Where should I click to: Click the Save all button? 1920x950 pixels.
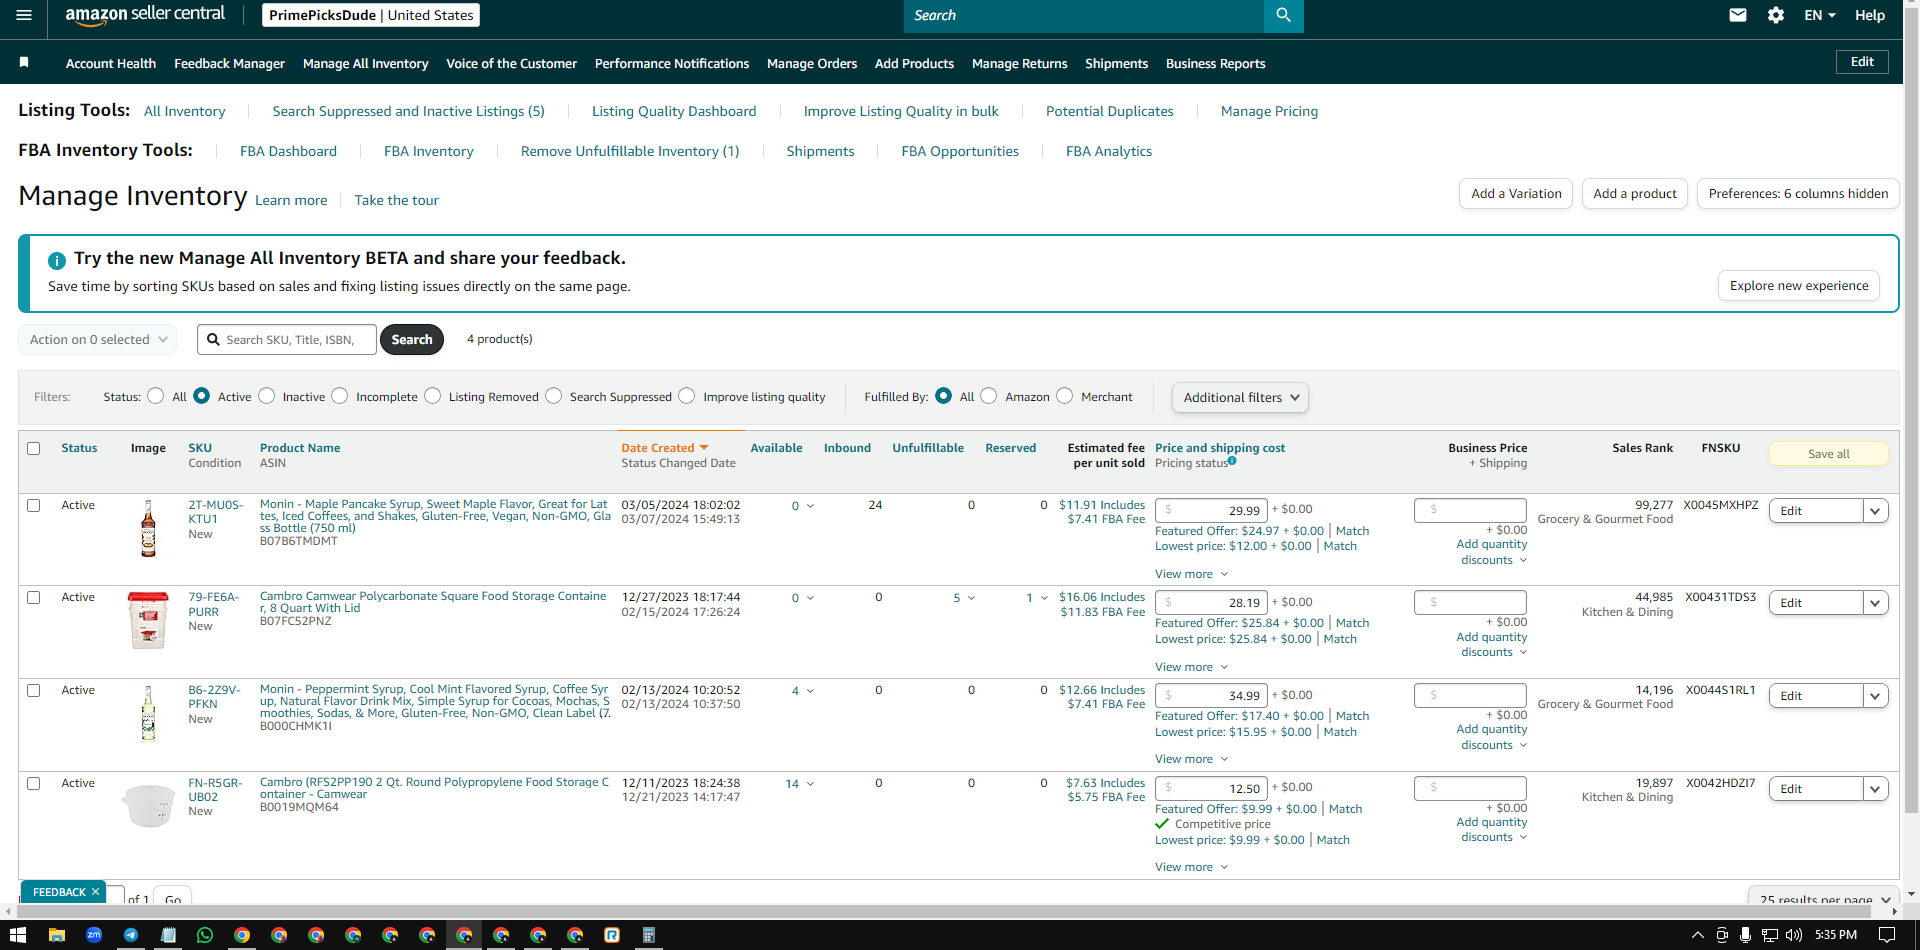coord(1829,454)
